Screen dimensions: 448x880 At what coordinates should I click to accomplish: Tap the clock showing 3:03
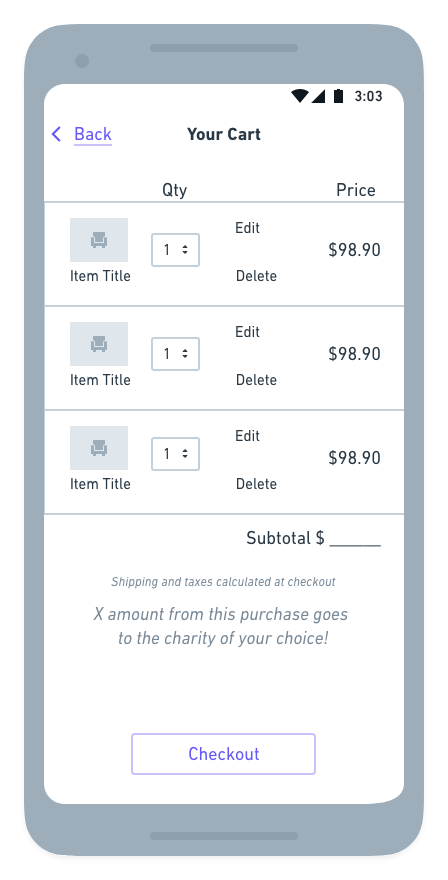coord(368,97)
